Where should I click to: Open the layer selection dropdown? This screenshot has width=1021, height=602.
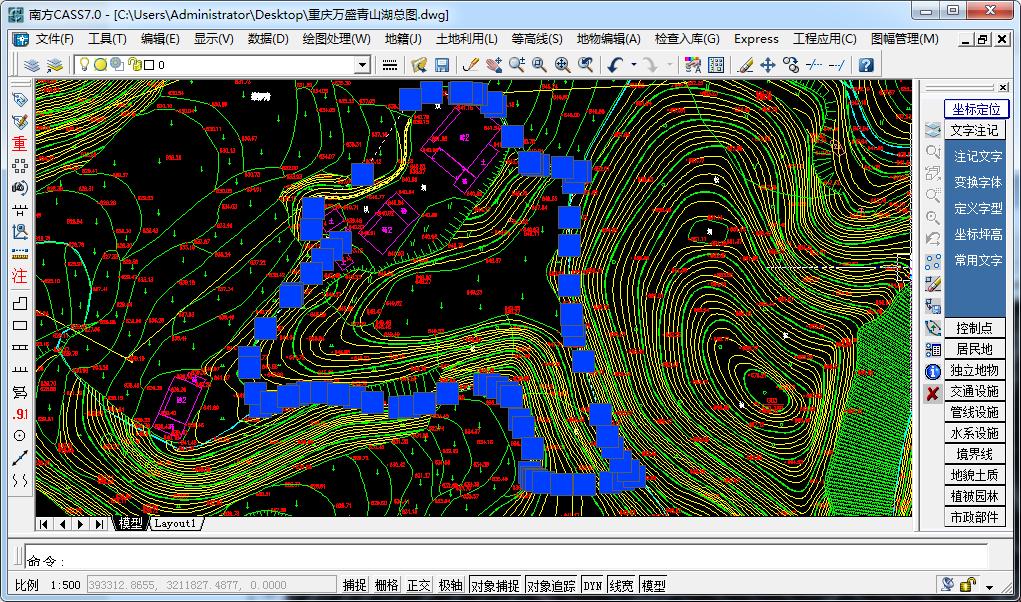pyautogui.click(x=363, y=65)
